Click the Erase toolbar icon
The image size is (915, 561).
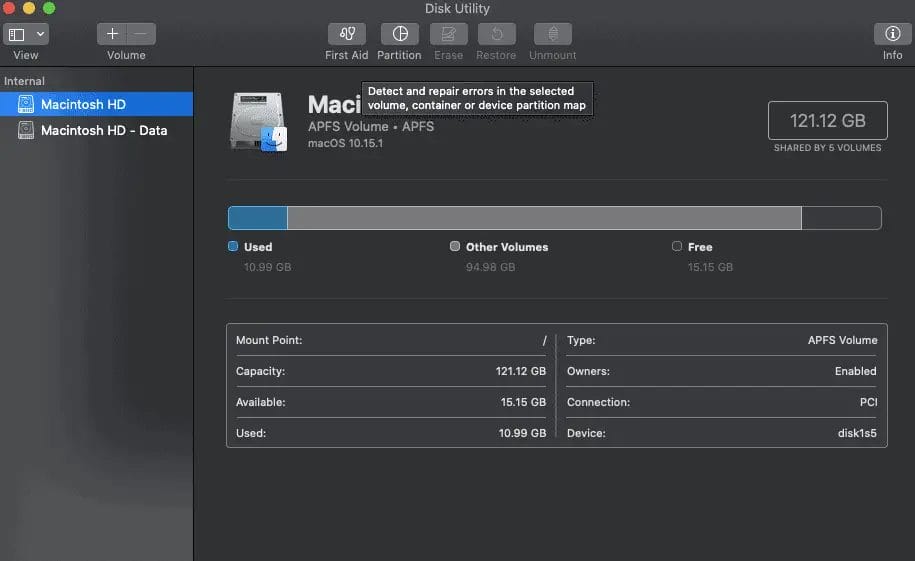click(448, 34)
